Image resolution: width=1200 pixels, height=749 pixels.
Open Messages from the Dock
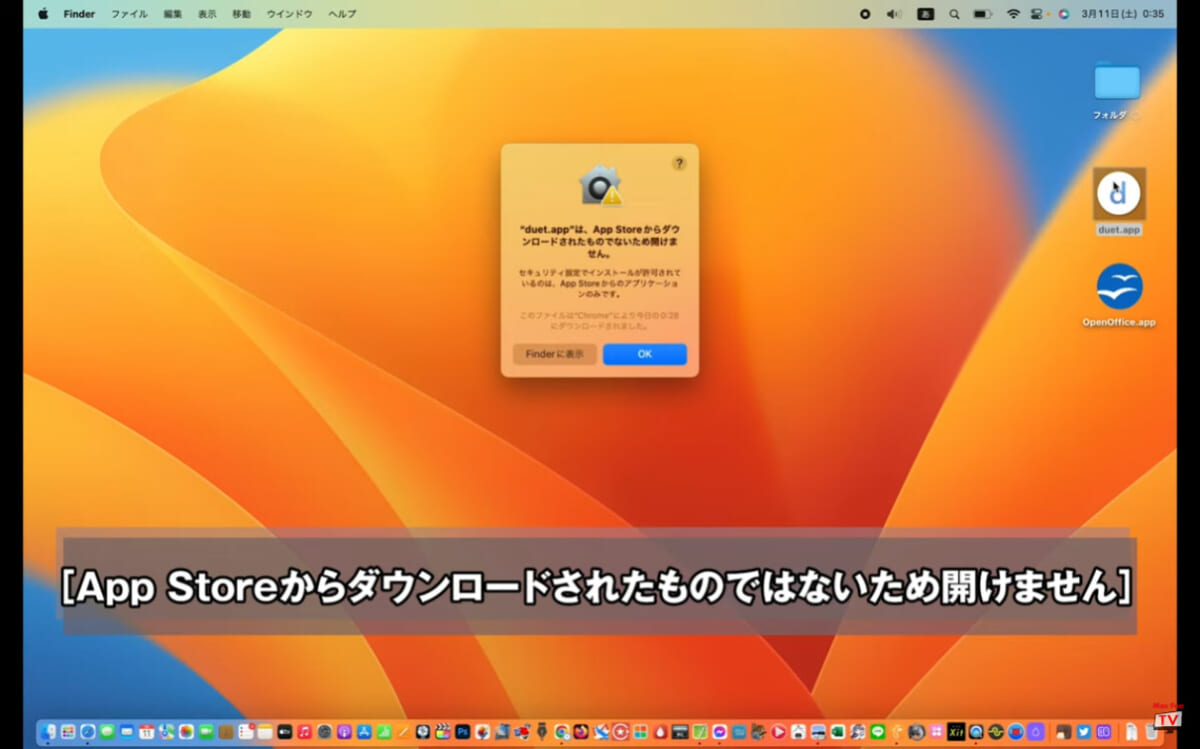(107, 732)
